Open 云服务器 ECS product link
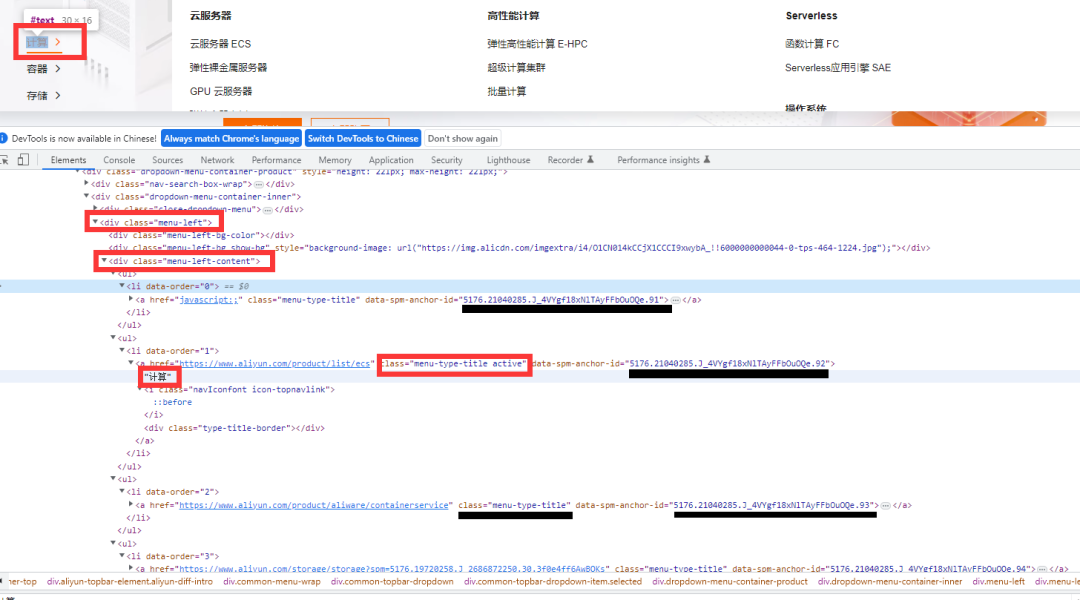Image resolution: width=1080 pixels, height=600 pixels. [x=220, y=43]
